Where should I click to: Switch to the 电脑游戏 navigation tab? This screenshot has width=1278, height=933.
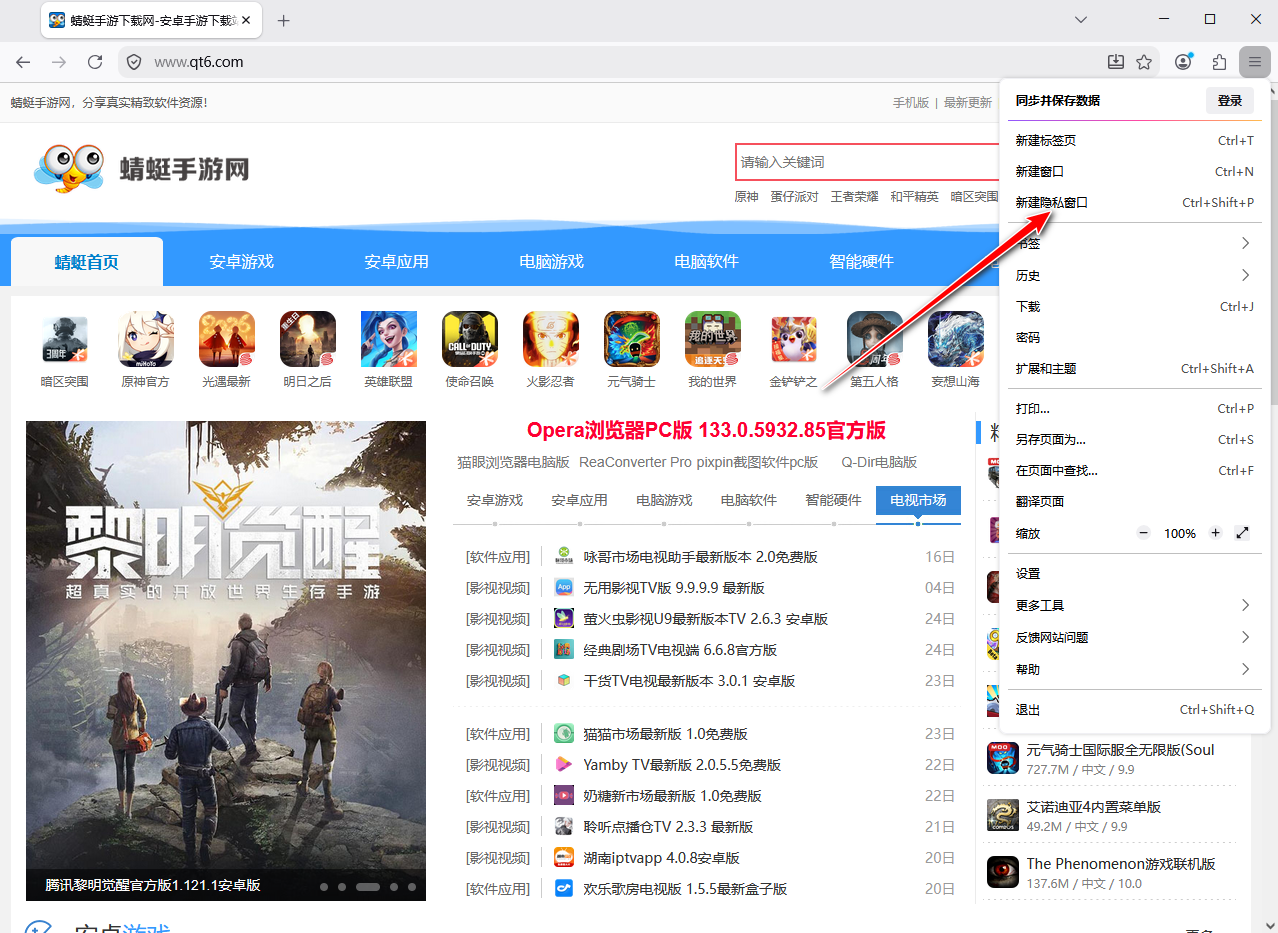(x=551, y=262)
